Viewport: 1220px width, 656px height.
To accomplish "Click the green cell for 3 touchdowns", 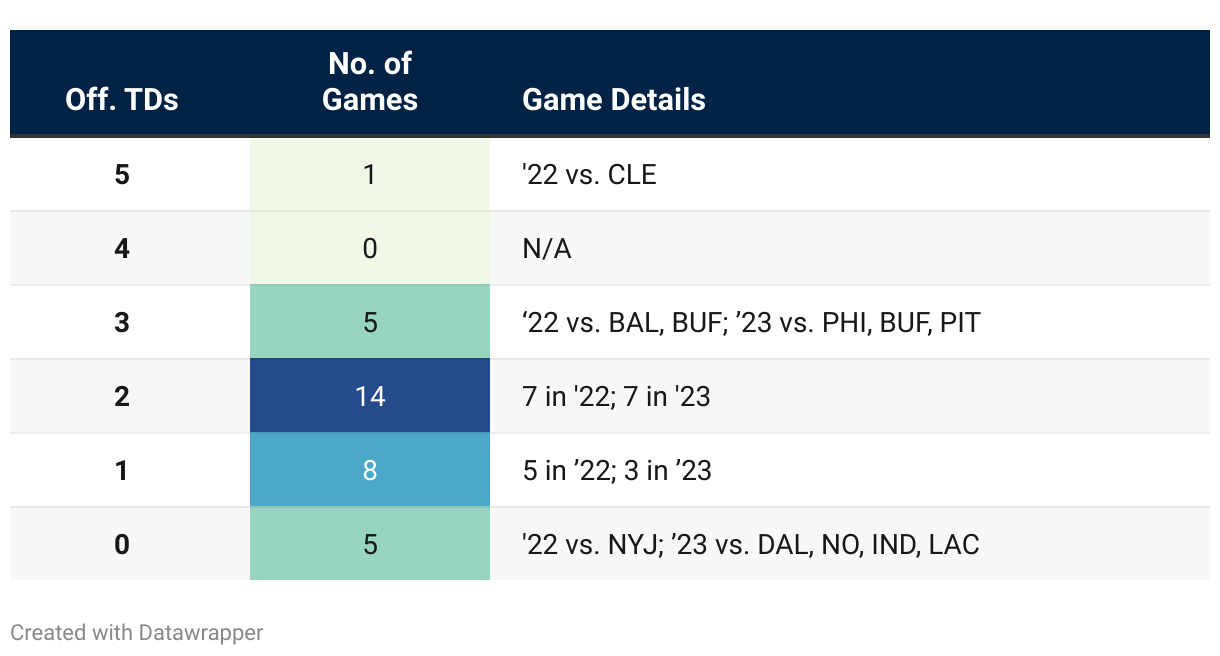I will 370,322.
